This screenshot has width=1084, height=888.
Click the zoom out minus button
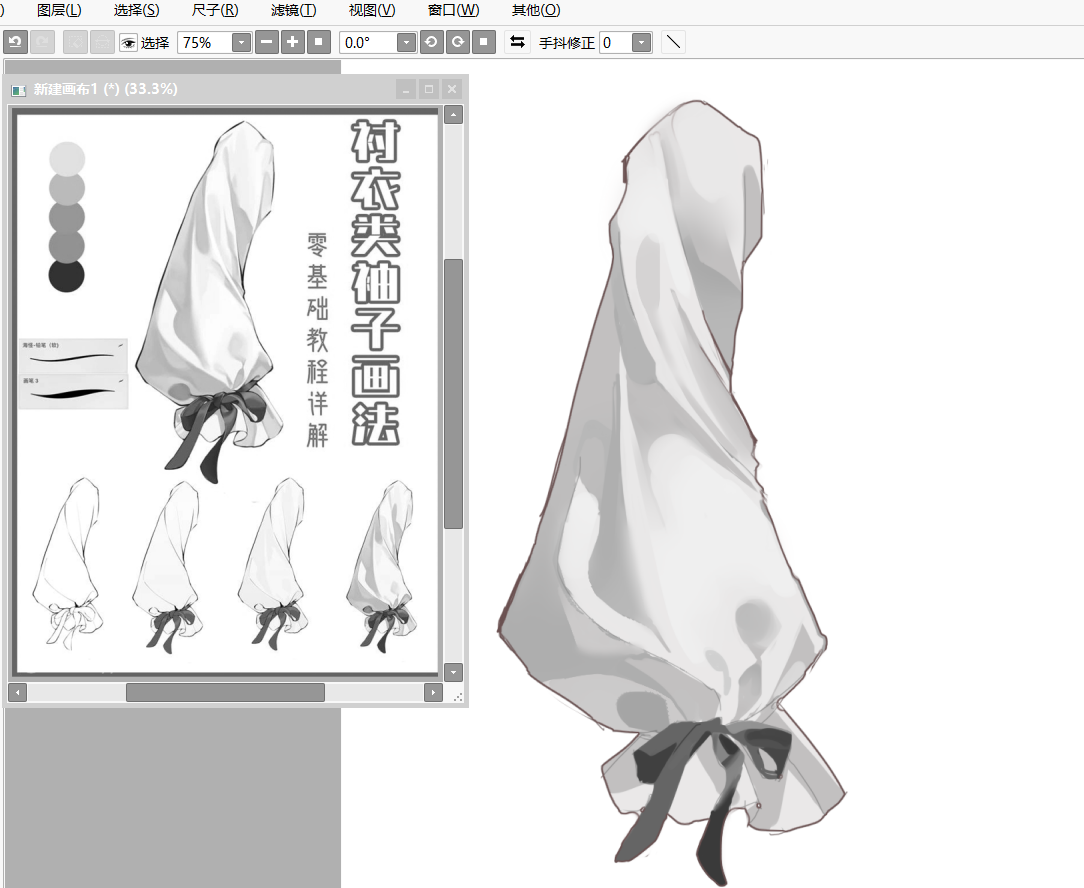pyautogui.click(x=267, y=42)
